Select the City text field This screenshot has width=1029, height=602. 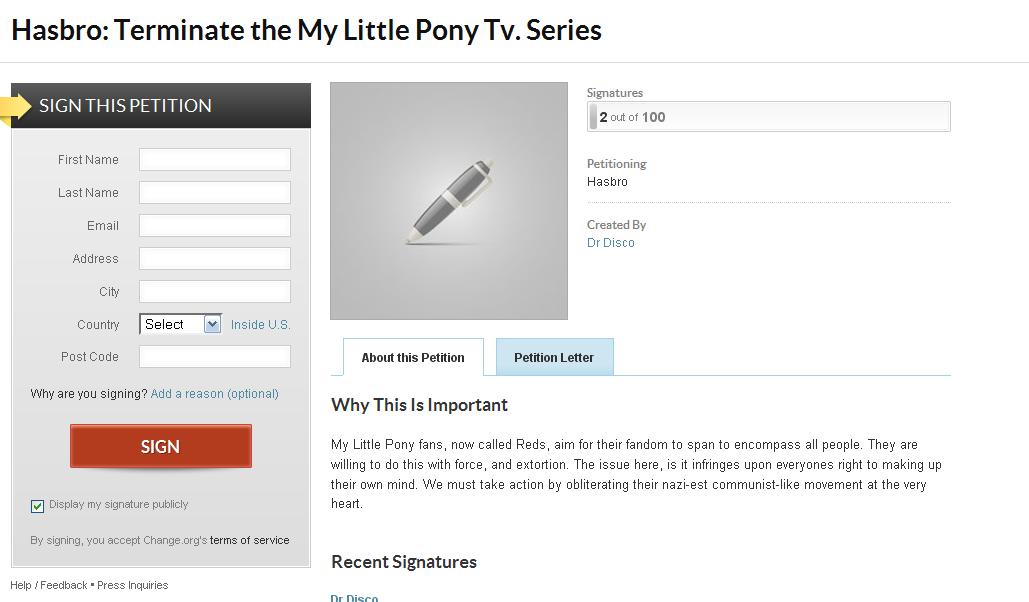(x=215, y=292)
